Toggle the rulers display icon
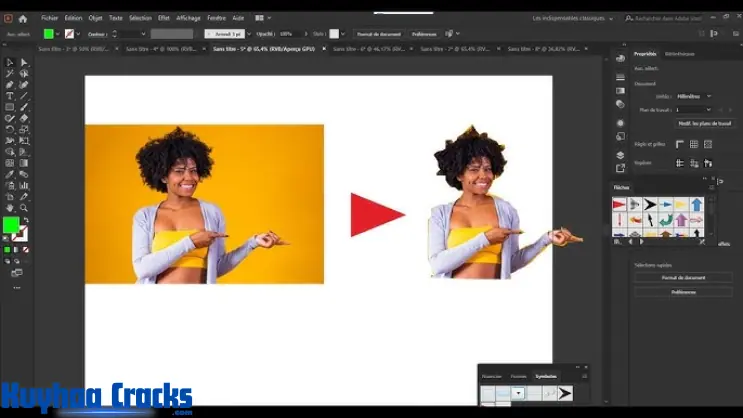The image size is (743, 418). [x=680, y=144]
